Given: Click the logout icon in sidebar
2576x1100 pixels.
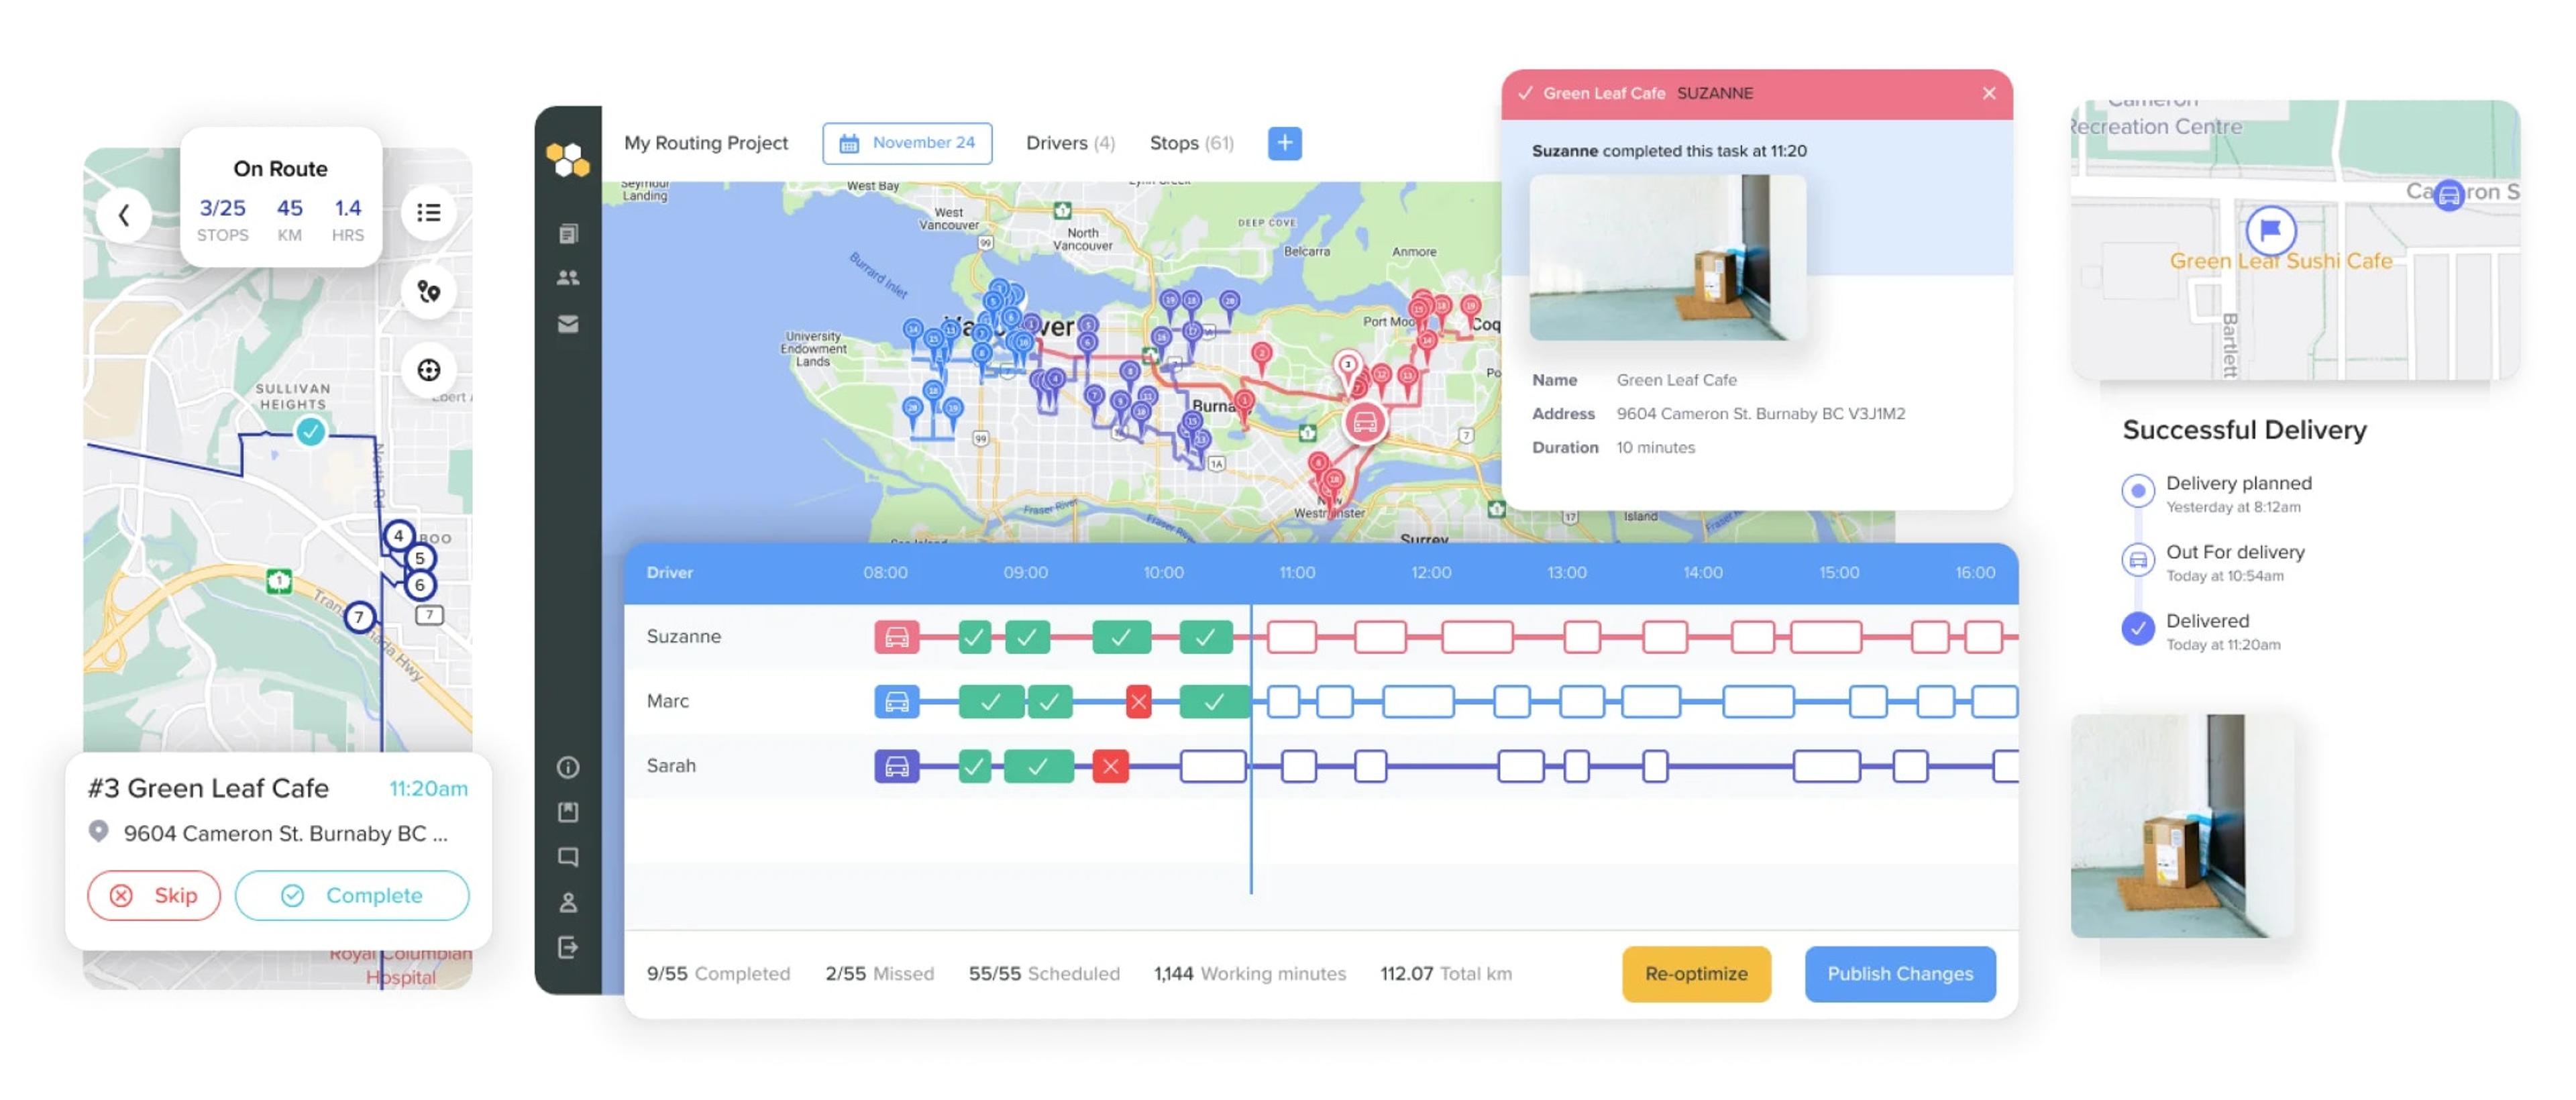Looking at the screenshot, I should click(x=568, y=947).
